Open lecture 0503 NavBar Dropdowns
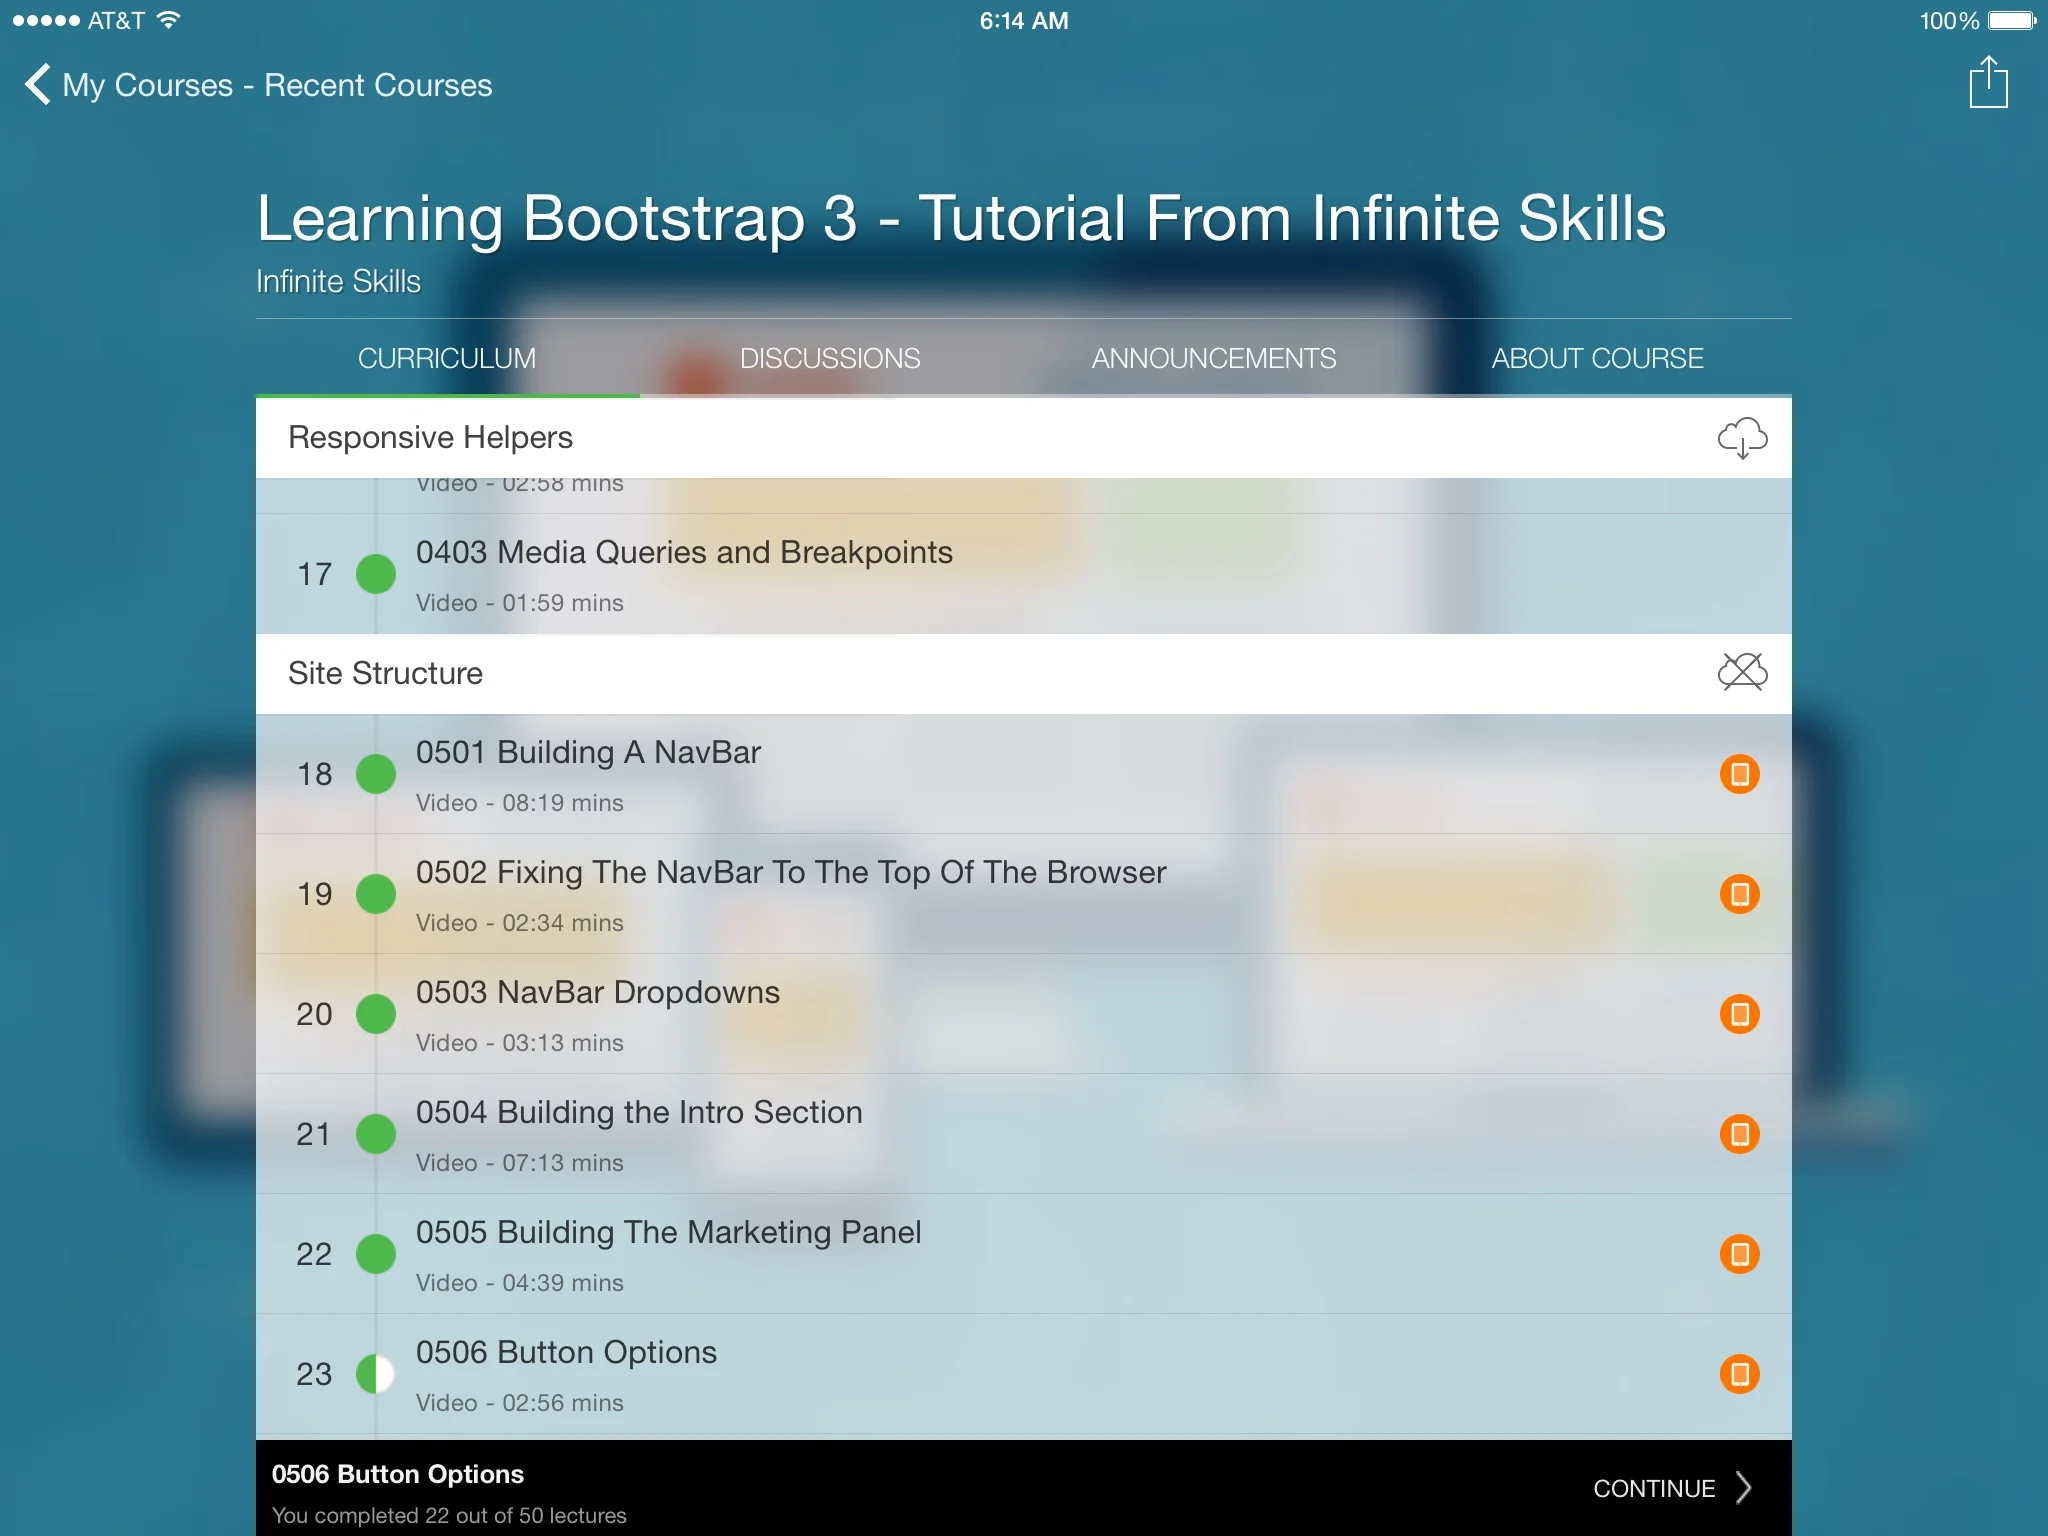The height and width of the screenshot is (1536, 2048). point(1024,1014)
